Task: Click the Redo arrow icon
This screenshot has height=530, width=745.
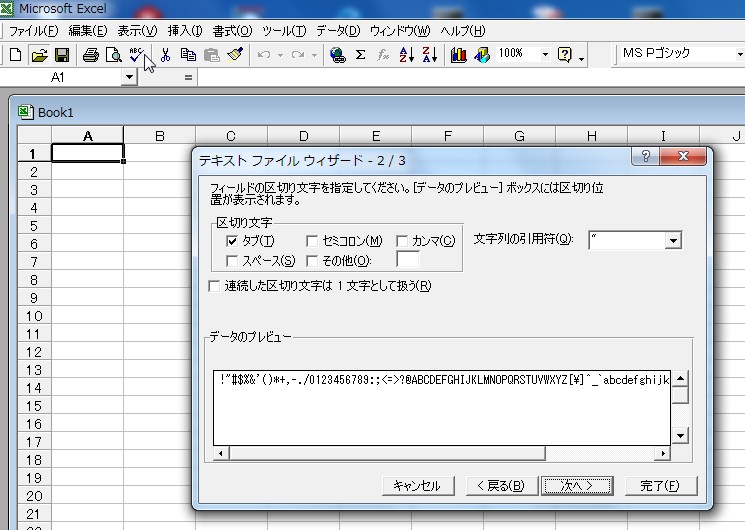Action: (x=298, y=55)
